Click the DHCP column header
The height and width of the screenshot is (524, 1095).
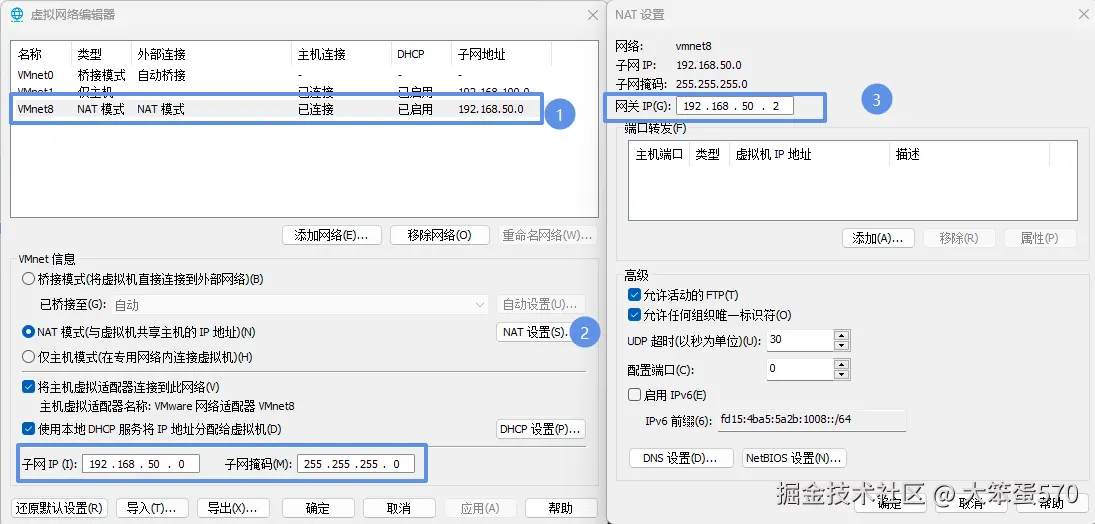[x=421, y=54]
